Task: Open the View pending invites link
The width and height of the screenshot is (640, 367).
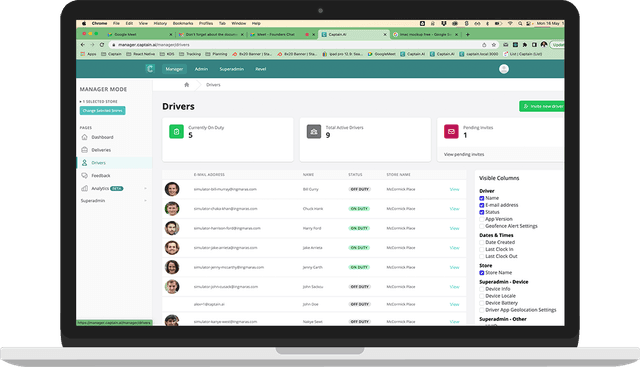Action: tap(464, 154)
